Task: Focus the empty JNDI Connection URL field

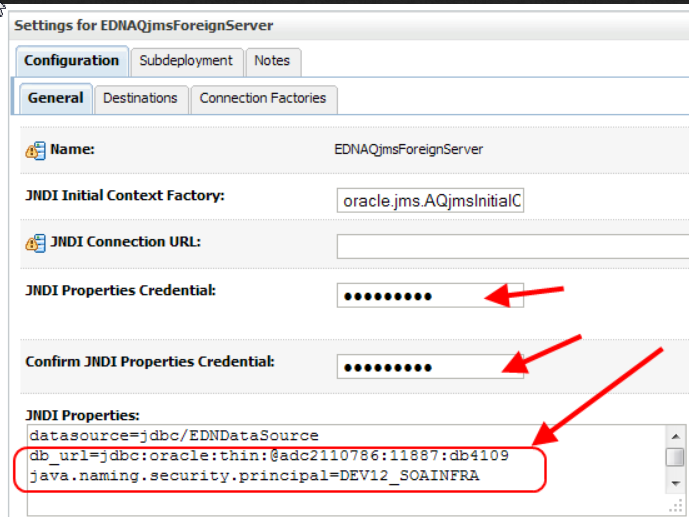Action: tap(512, 246)
